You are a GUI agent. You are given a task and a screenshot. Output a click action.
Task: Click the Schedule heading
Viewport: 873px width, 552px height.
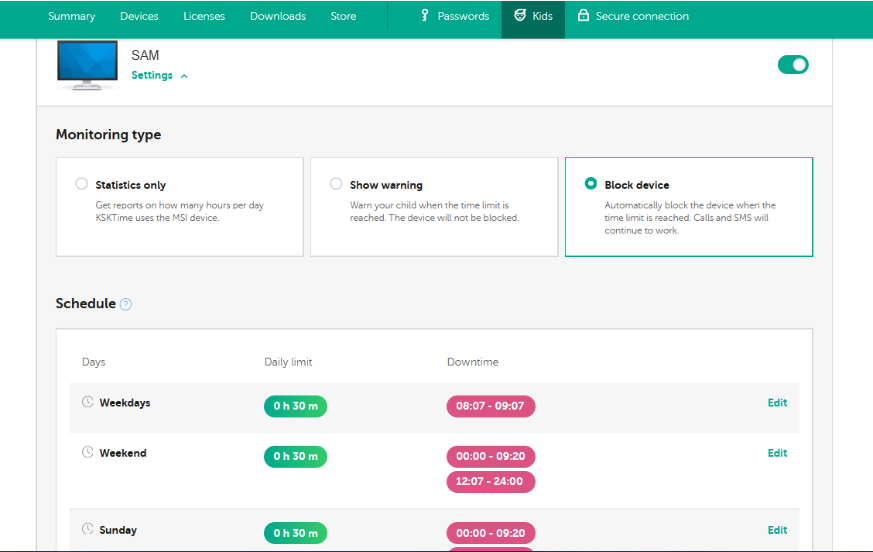[86, 304]
